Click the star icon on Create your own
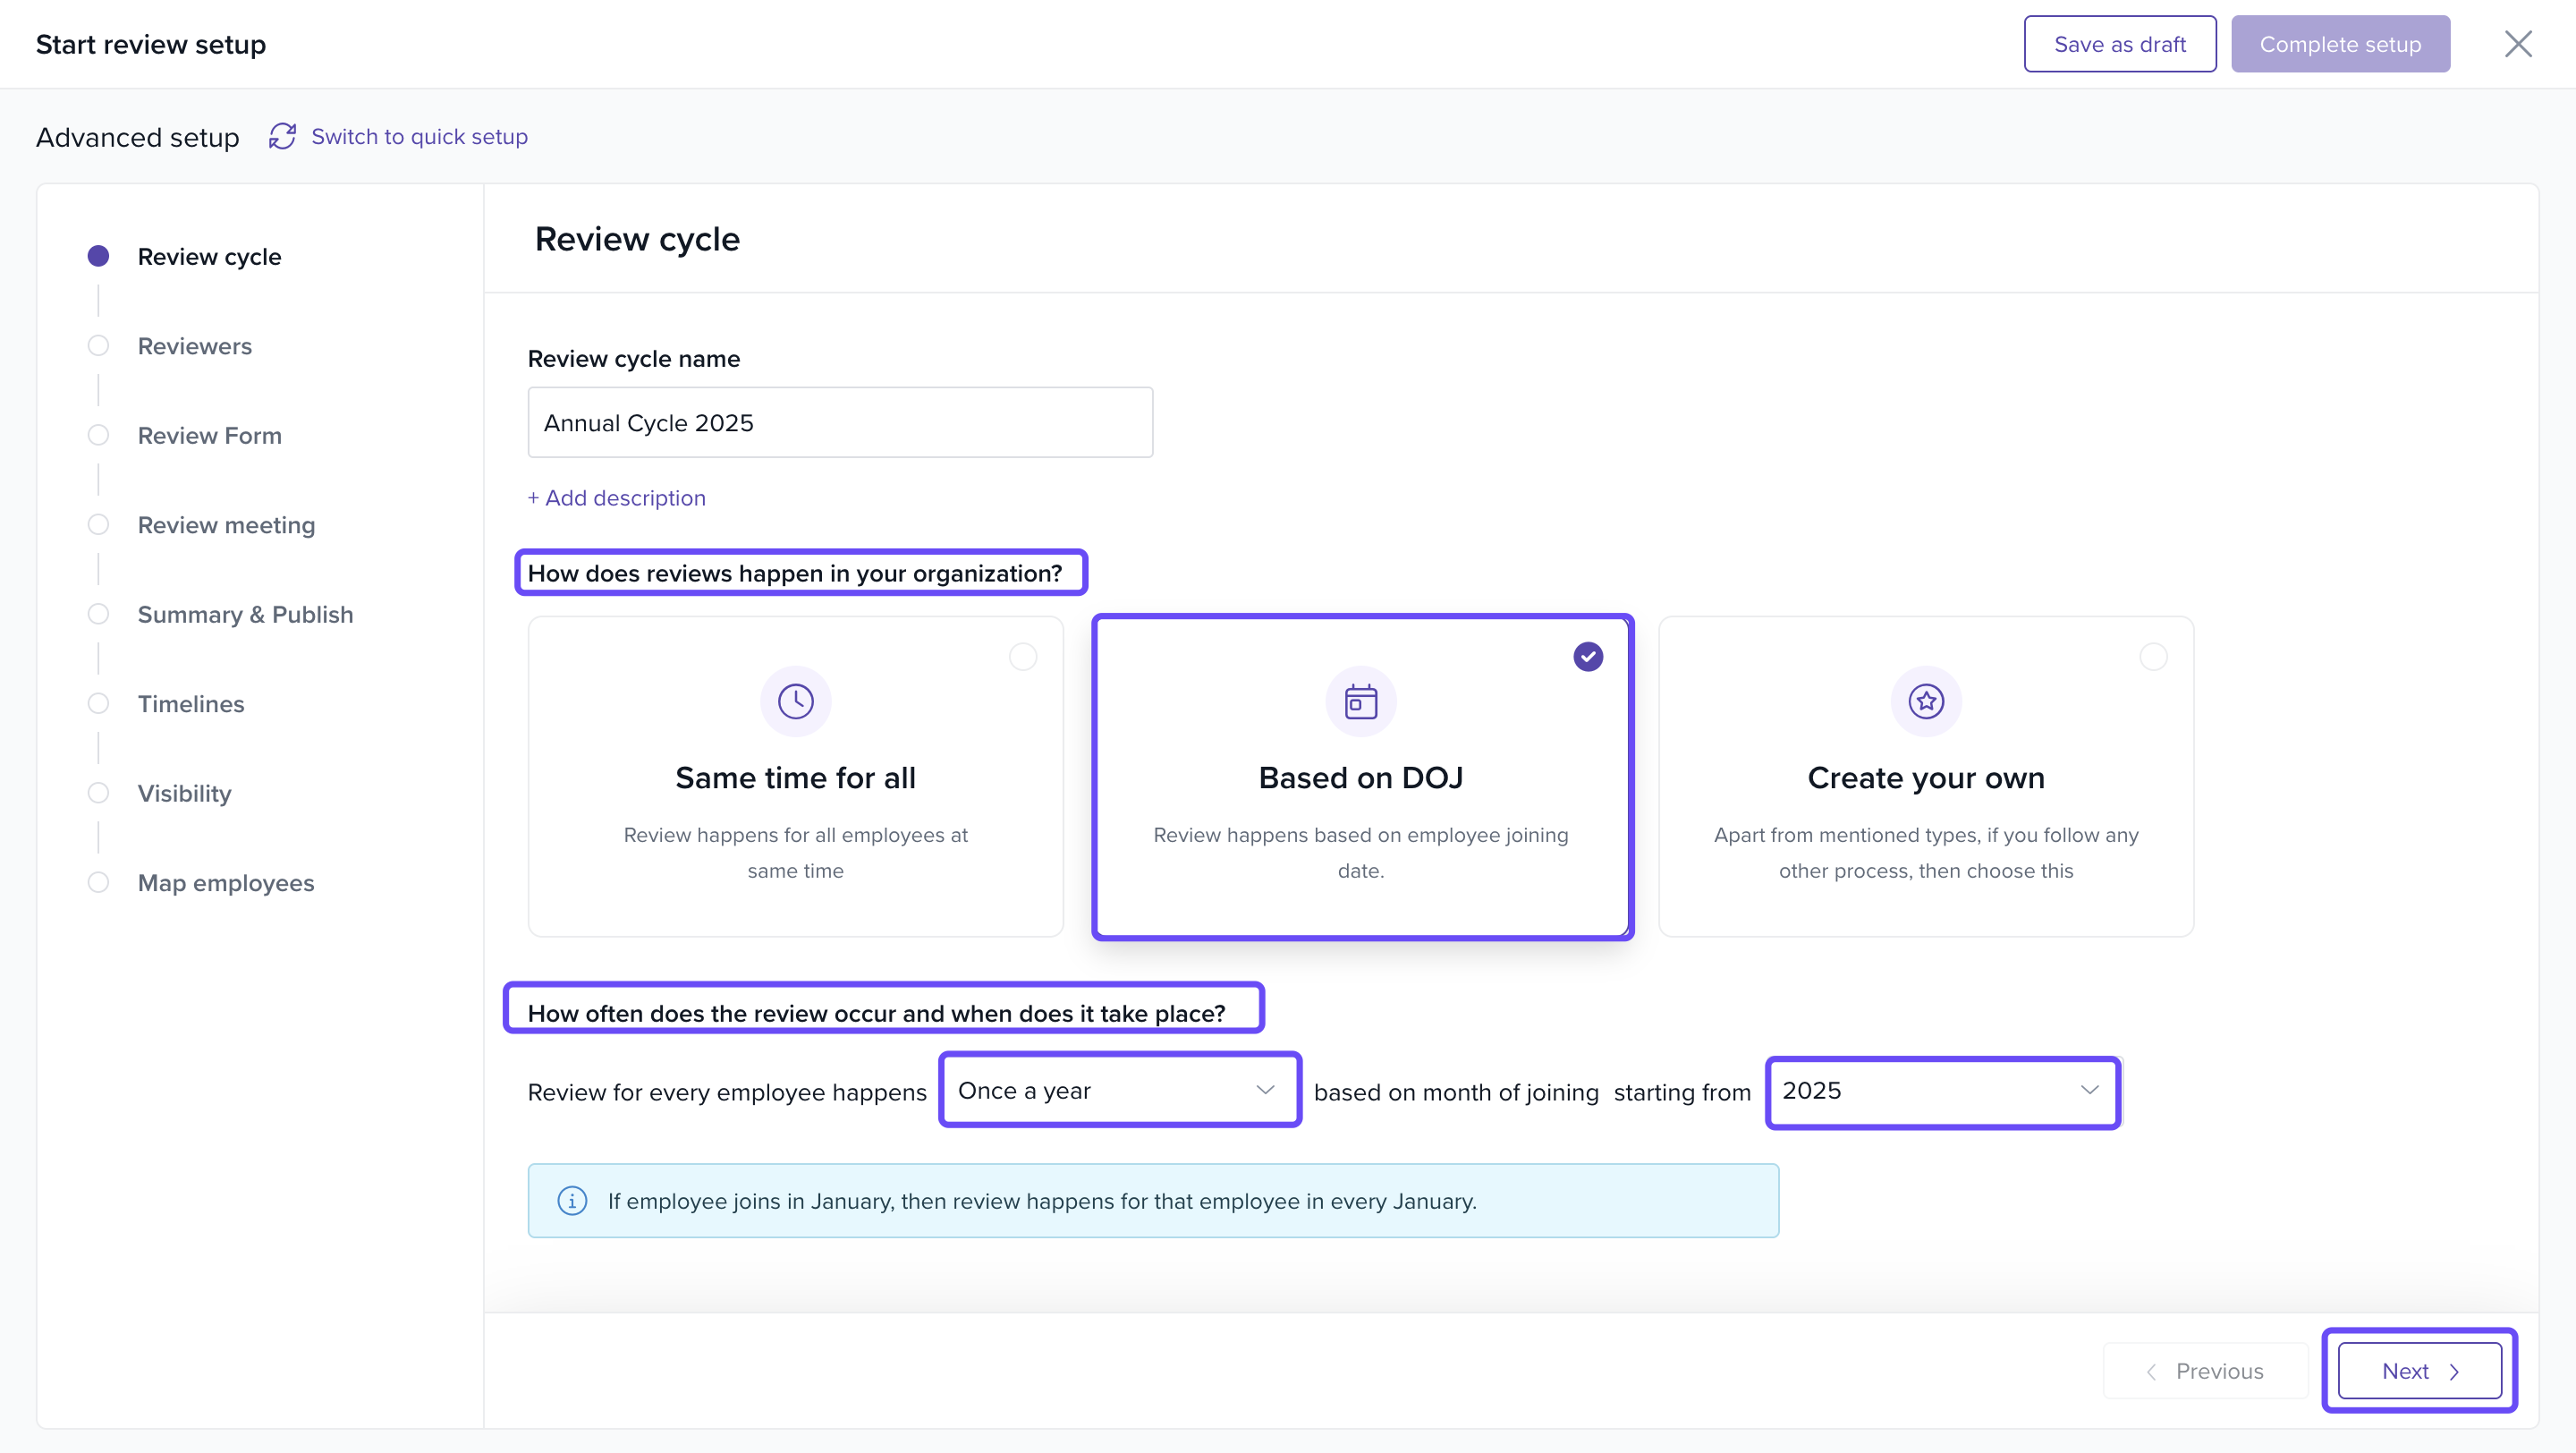 [x=1925, y=700]
